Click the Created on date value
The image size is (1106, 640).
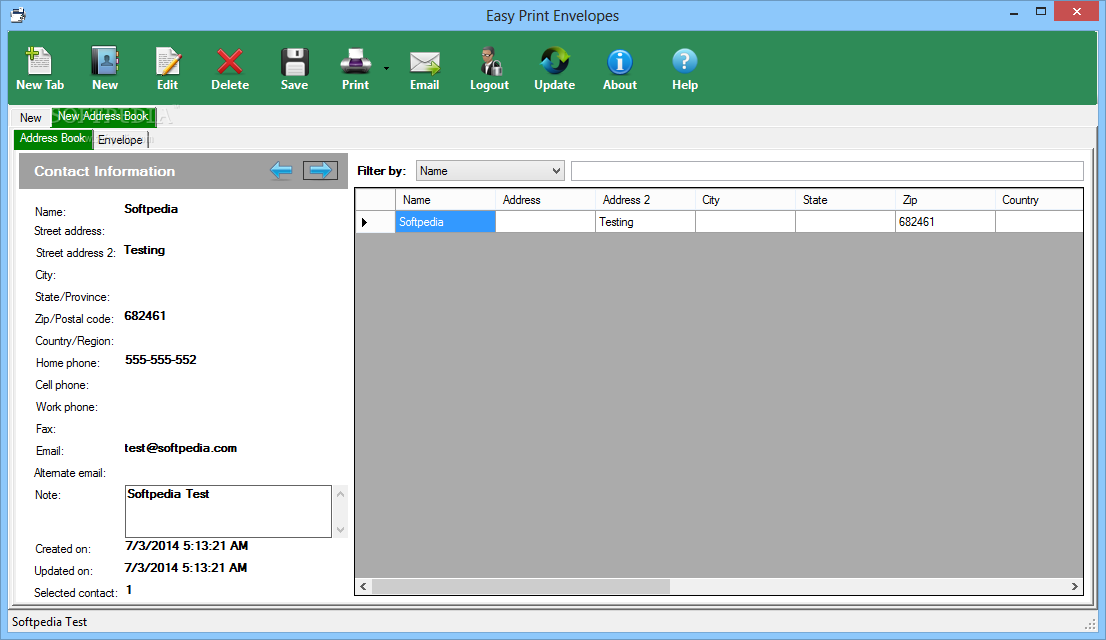186,545
